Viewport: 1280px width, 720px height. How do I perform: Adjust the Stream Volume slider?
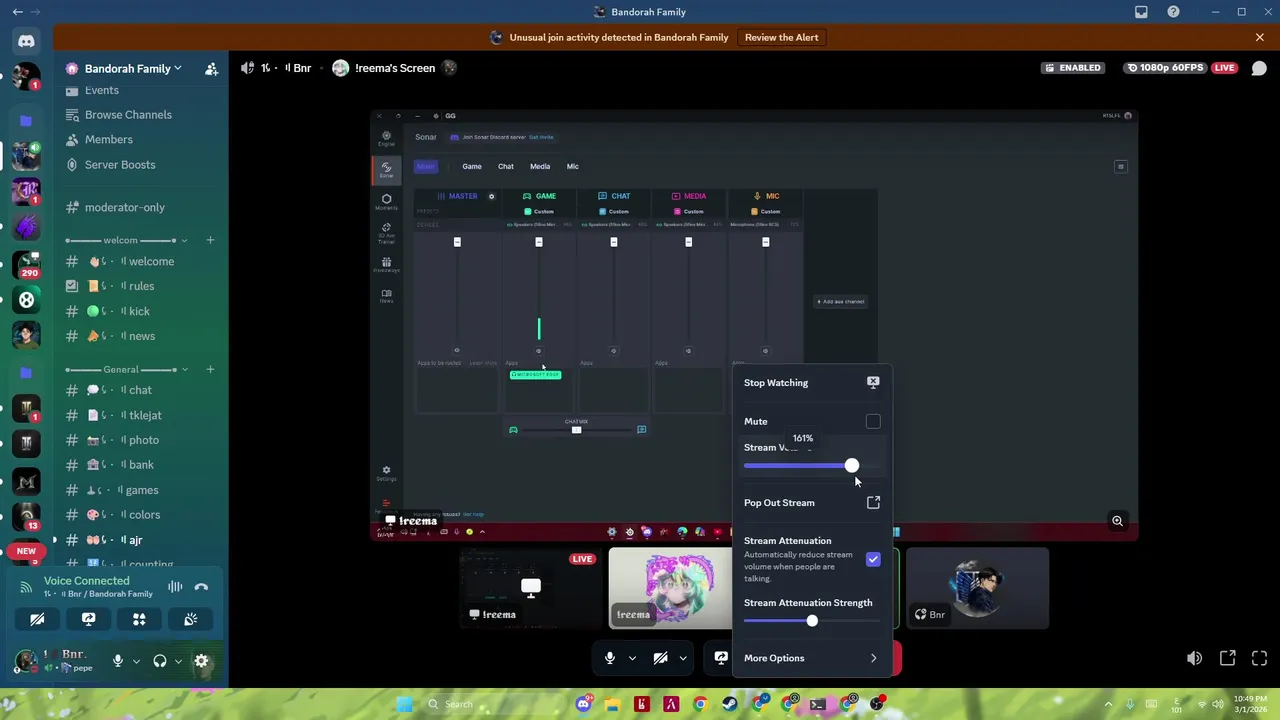click(812, 466)
